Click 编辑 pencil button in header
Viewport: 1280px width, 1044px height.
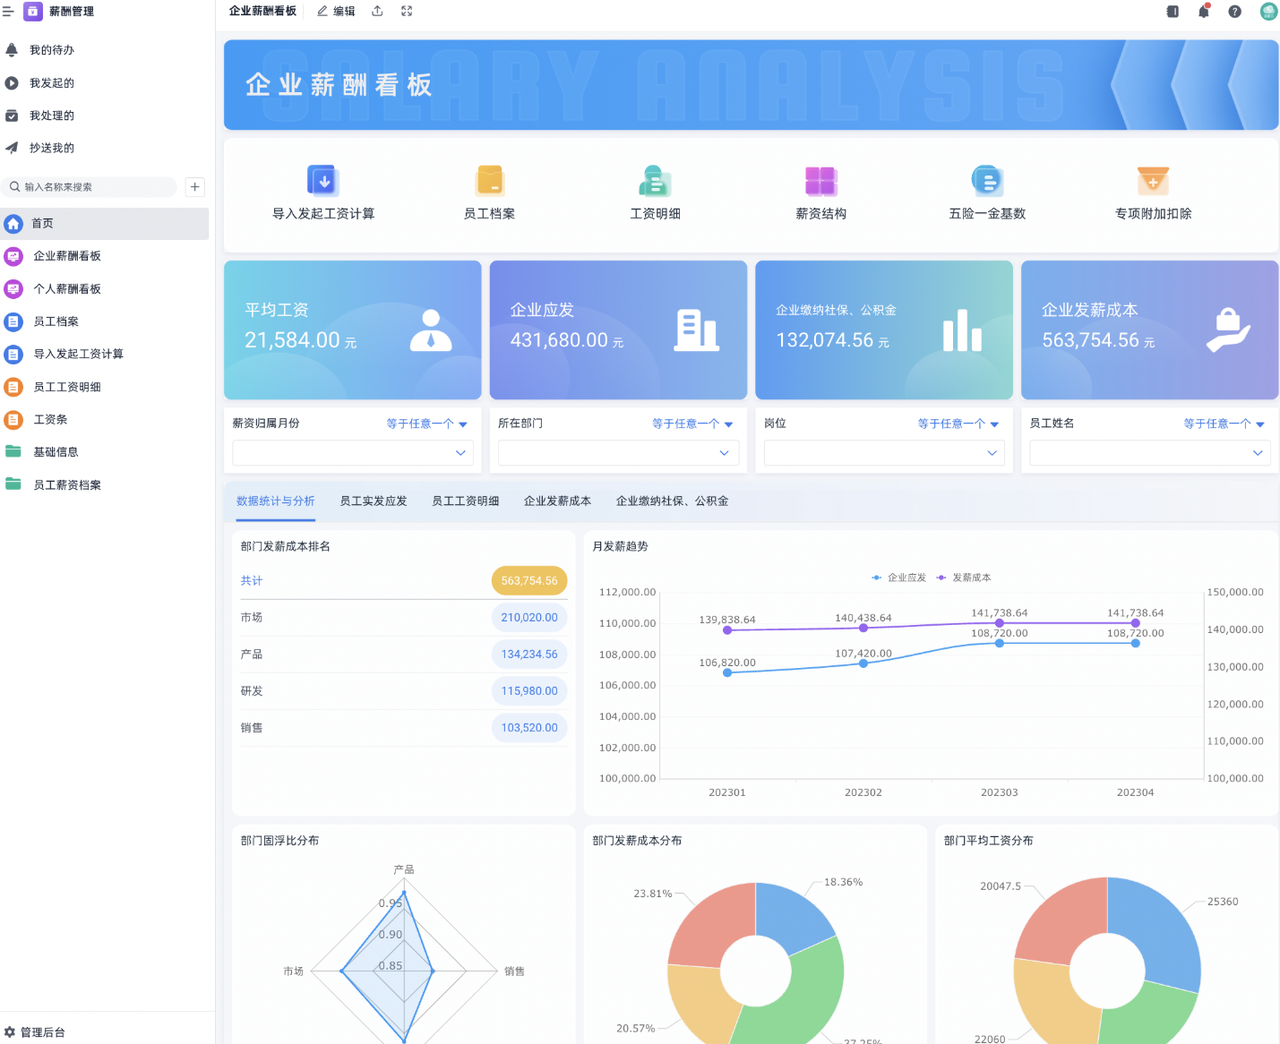click(336, 11)
